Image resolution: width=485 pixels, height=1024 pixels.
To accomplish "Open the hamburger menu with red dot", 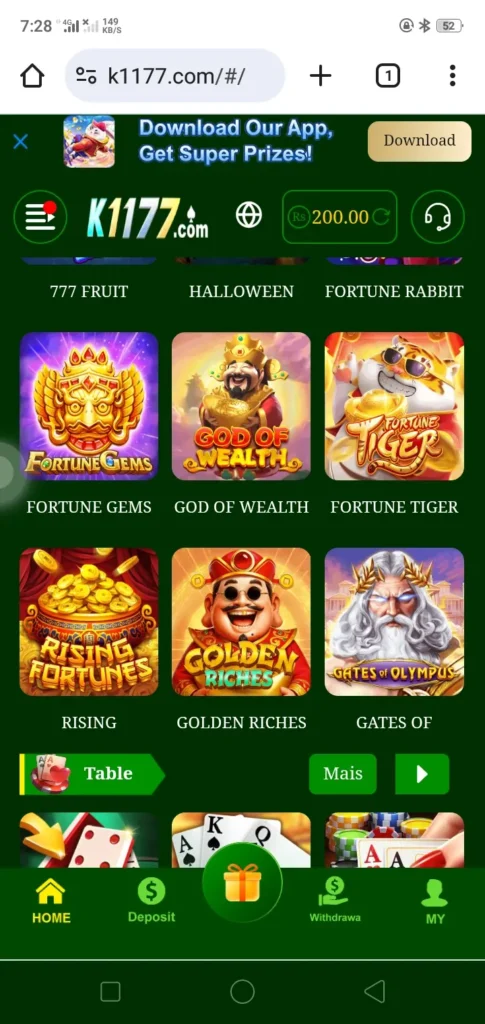I will click(40, 216).
